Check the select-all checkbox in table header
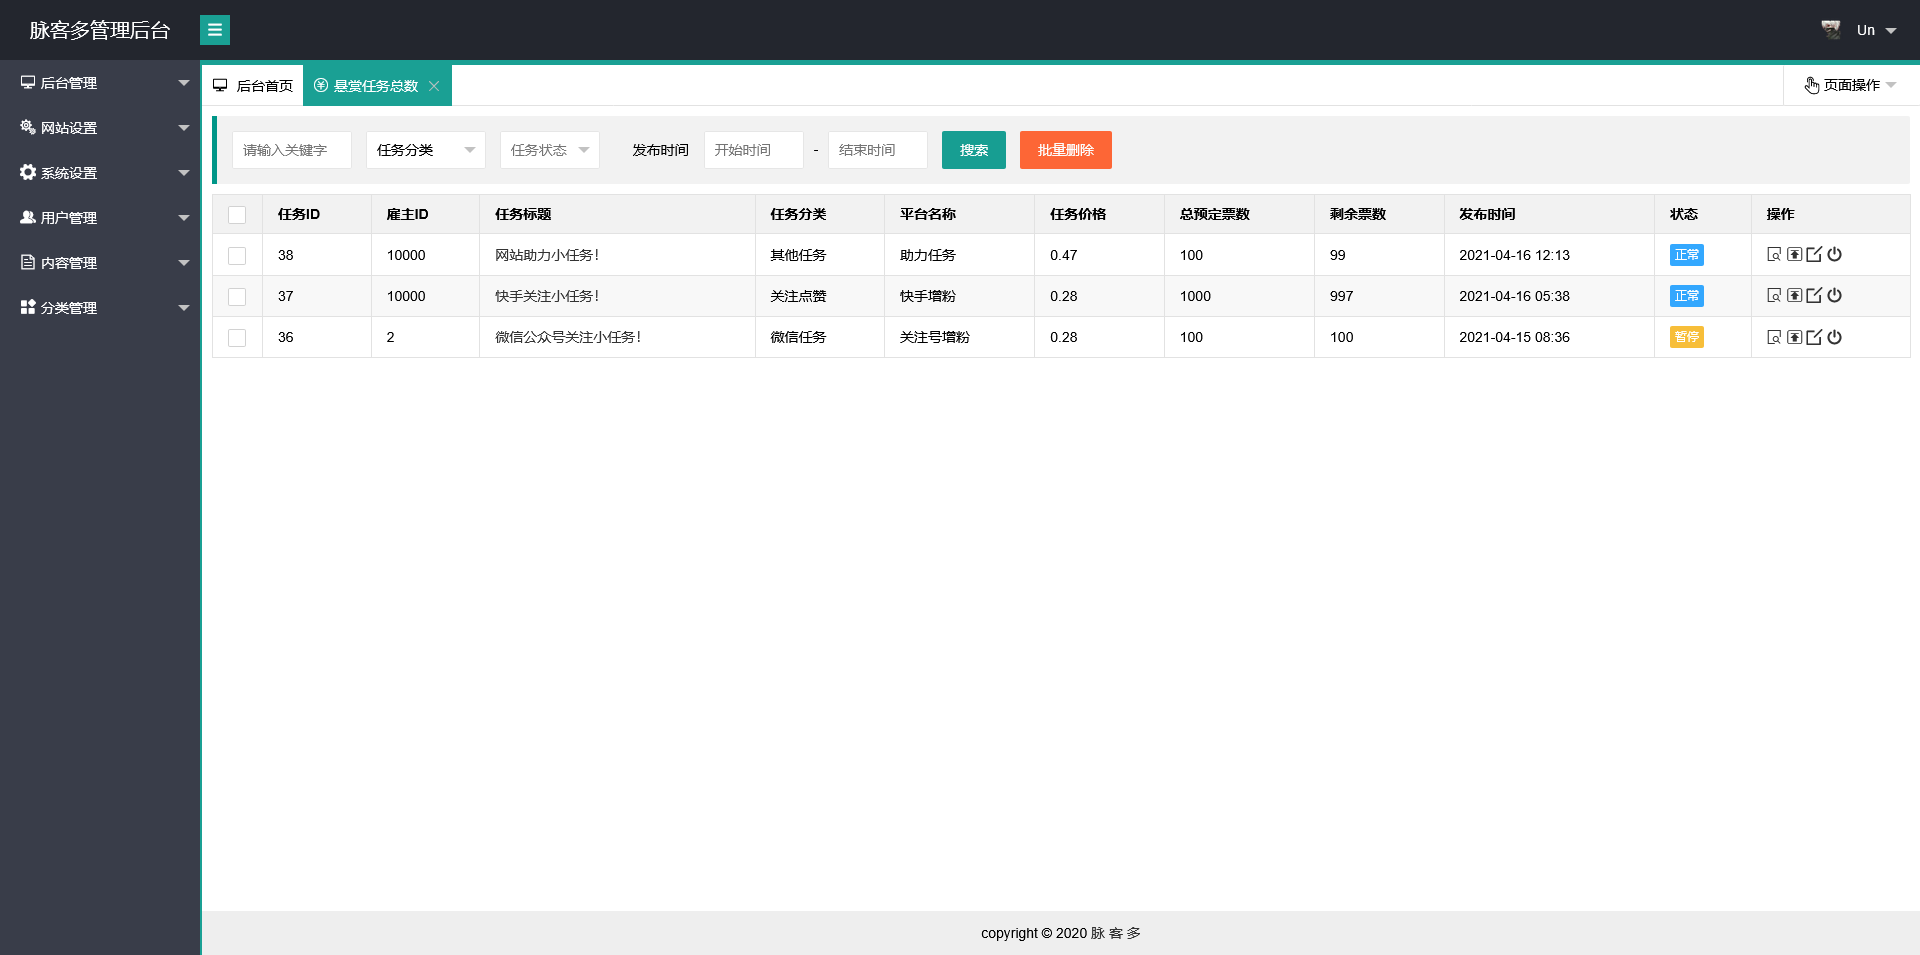1920x955 pixels. [237, 215]
